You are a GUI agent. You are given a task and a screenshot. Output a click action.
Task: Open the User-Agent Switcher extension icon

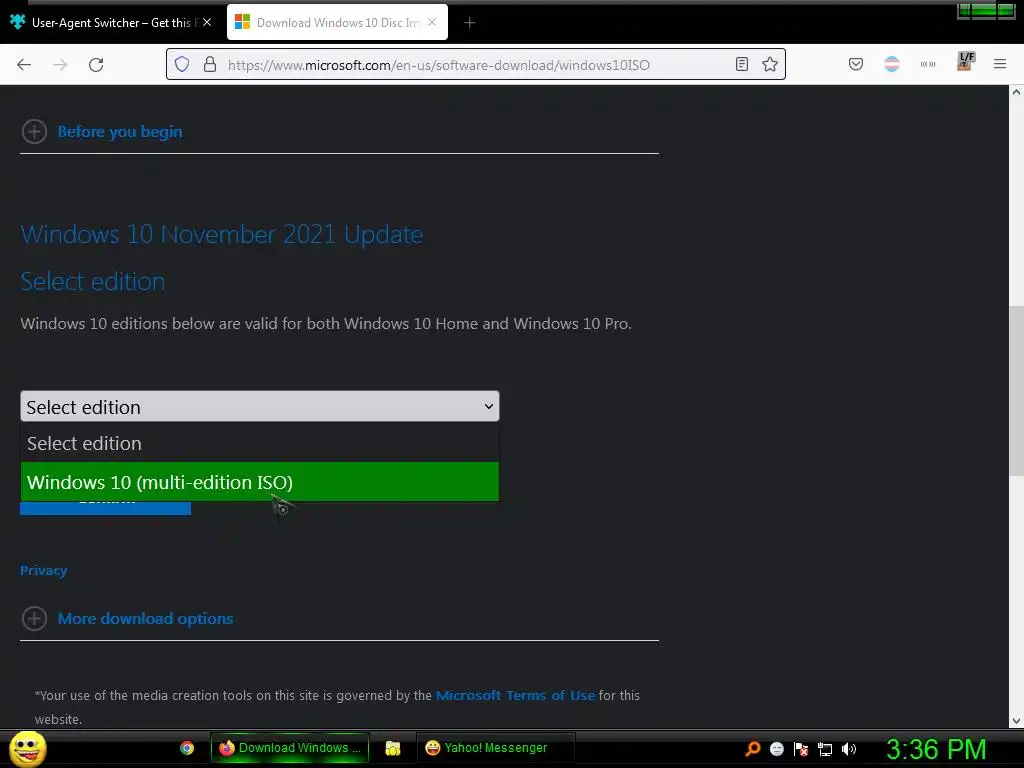[x=928, y=64]
